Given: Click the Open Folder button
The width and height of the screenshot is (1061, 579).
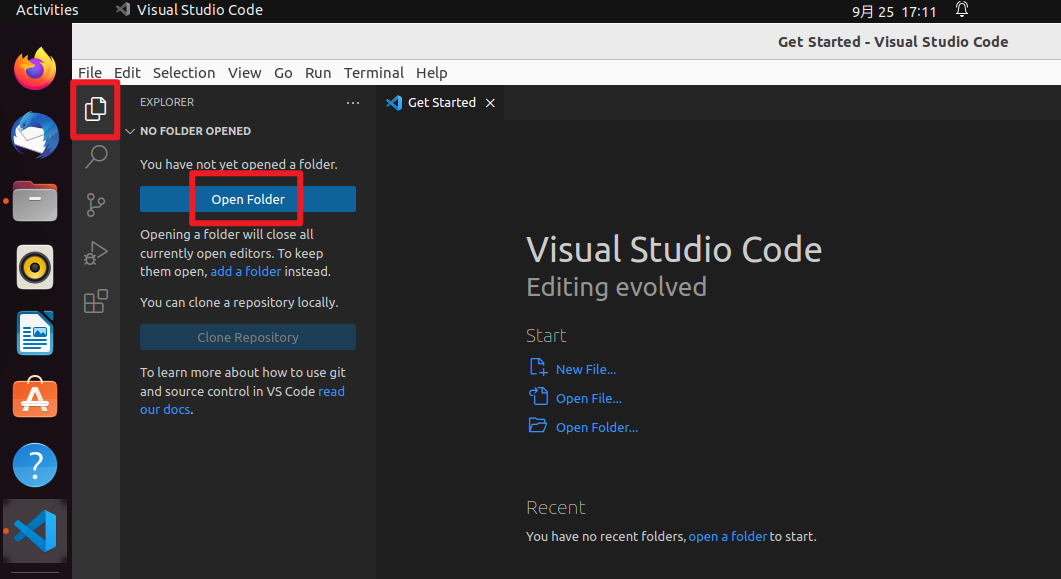Looking at the screenshot, I should pos(247,198).
